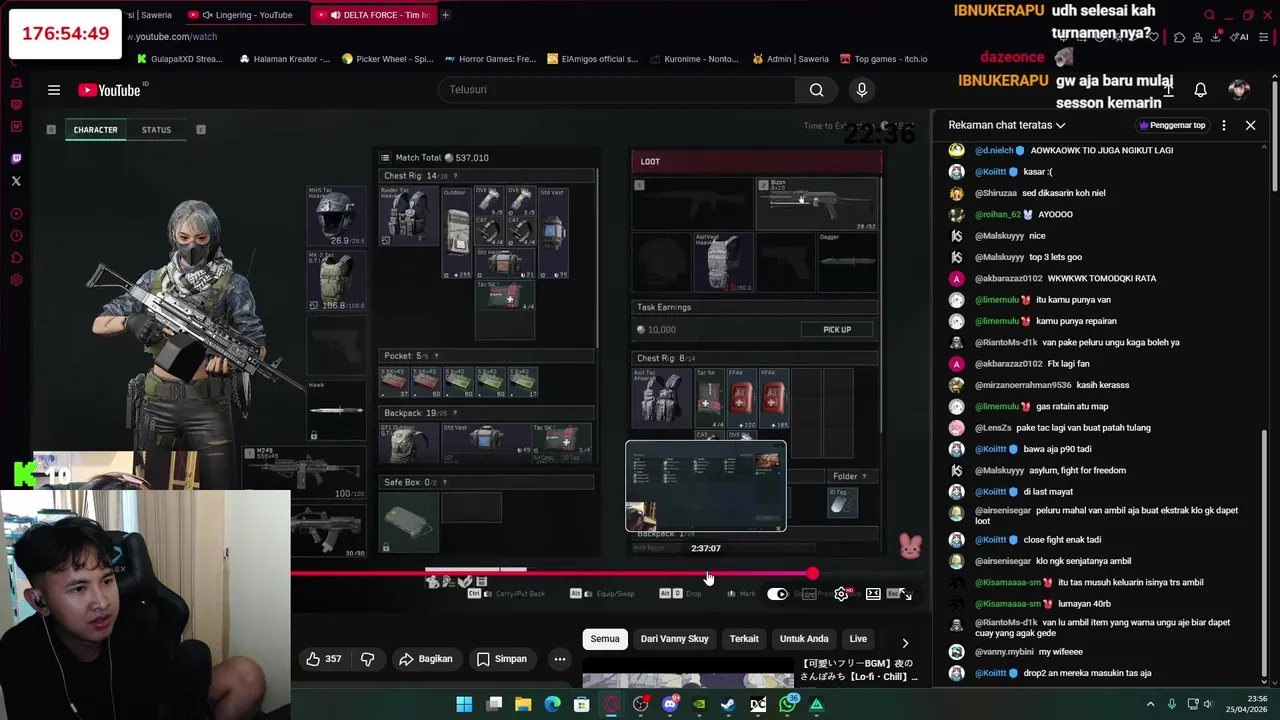Open Opera downloads icon in toolbar
The image size is (1280, 720).
click(1216, 37)
